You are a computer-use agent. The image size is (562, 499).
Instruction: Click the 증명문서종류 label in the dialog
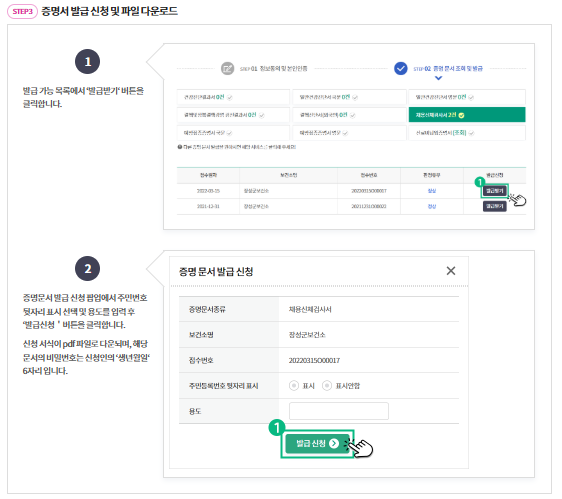[207, 309]
